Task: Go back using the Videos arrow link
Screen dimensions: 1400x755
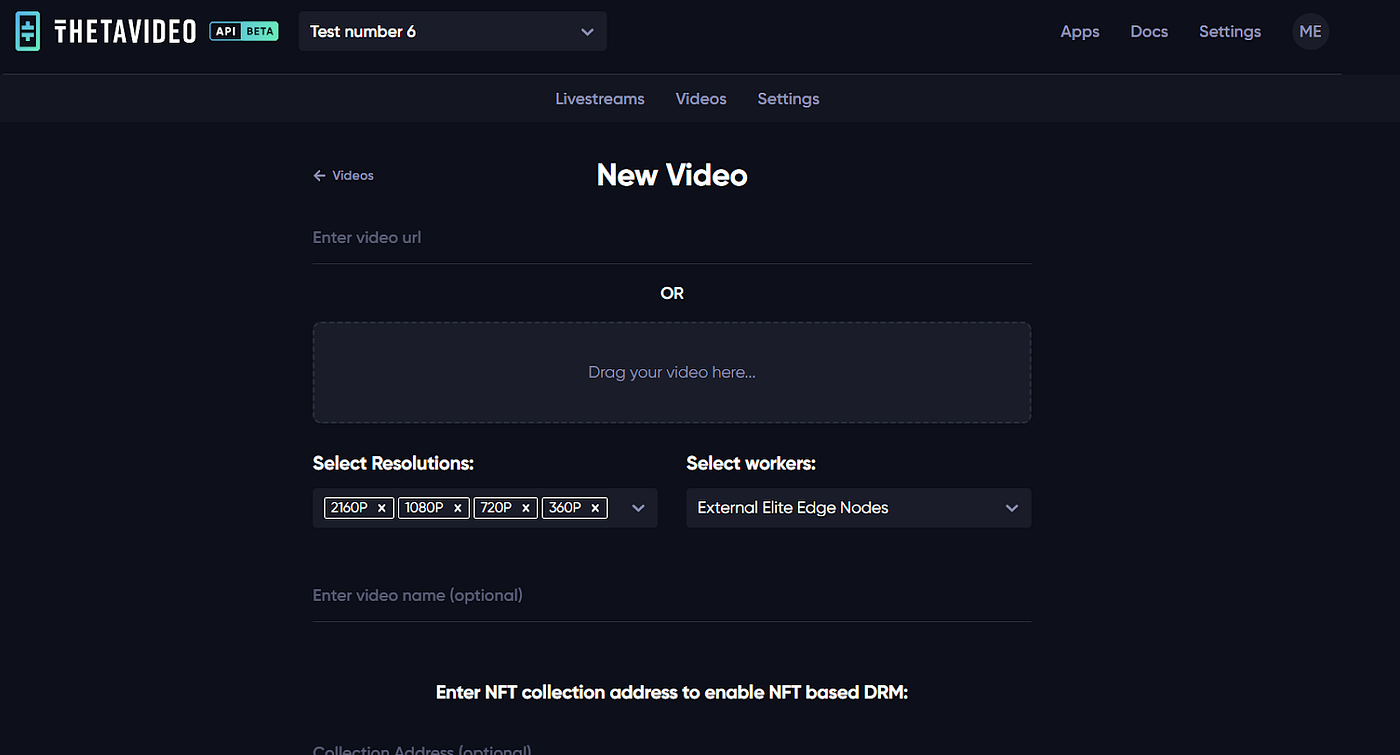Action: click(x=343, y=175)
